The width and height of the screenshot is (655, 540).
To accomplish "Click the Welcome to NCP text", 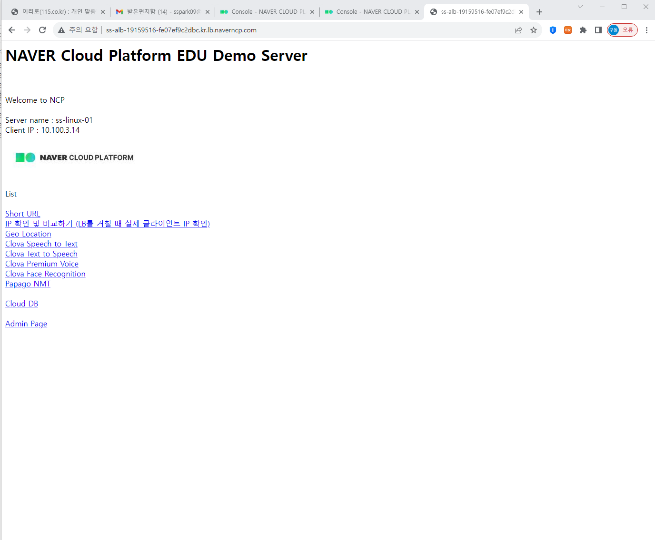I will 35,100.
